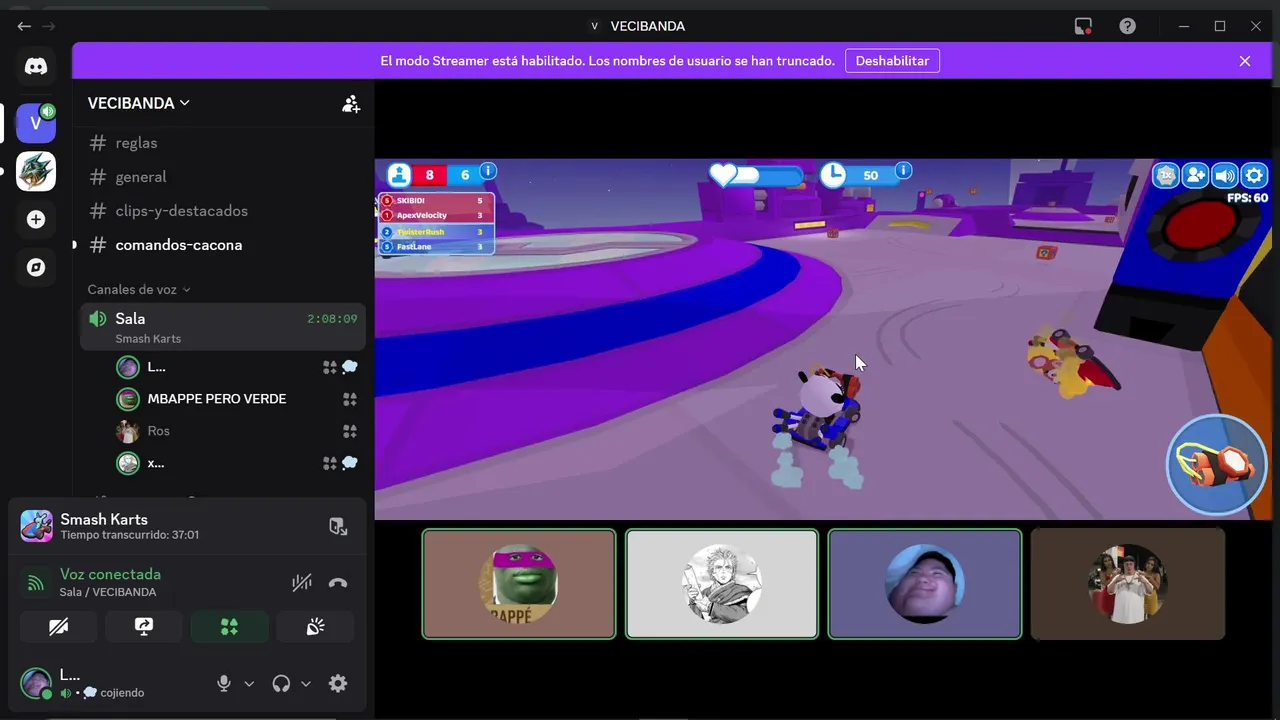Click the Smash Karts activity title
Screen dimensions: 1280x720
pyautogui.click(x=104, y=519)
